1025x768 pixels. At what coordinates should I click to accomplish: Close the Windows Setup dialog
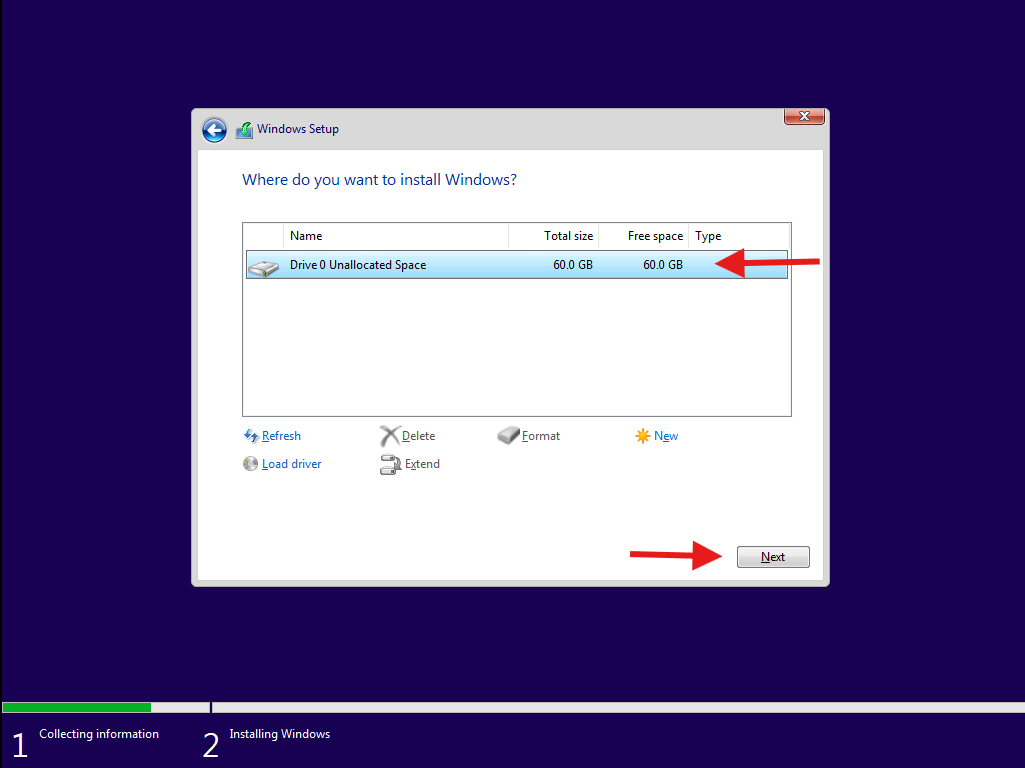coord(804,116)
